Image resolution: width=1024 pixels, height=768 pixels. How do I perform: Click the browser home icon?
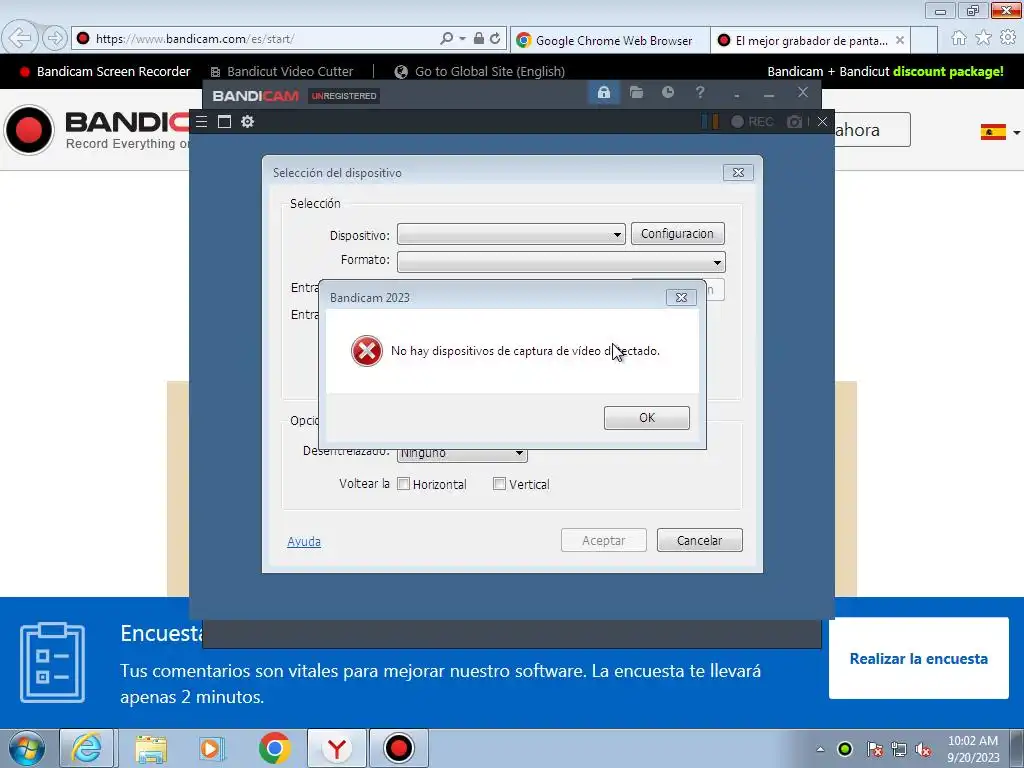pos(958,38)
